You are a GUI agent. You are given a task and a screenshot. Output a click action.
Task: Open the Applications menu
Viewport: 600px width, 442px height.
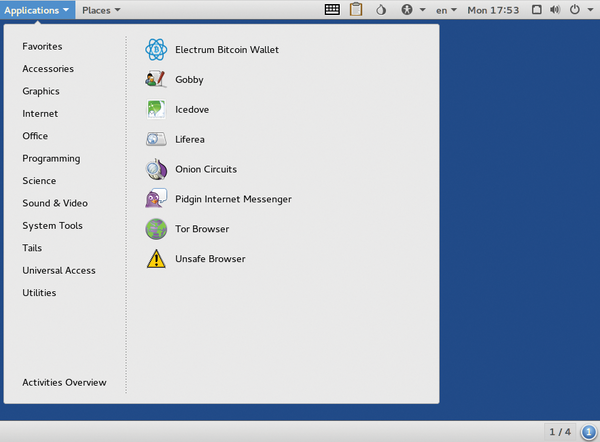37,10
